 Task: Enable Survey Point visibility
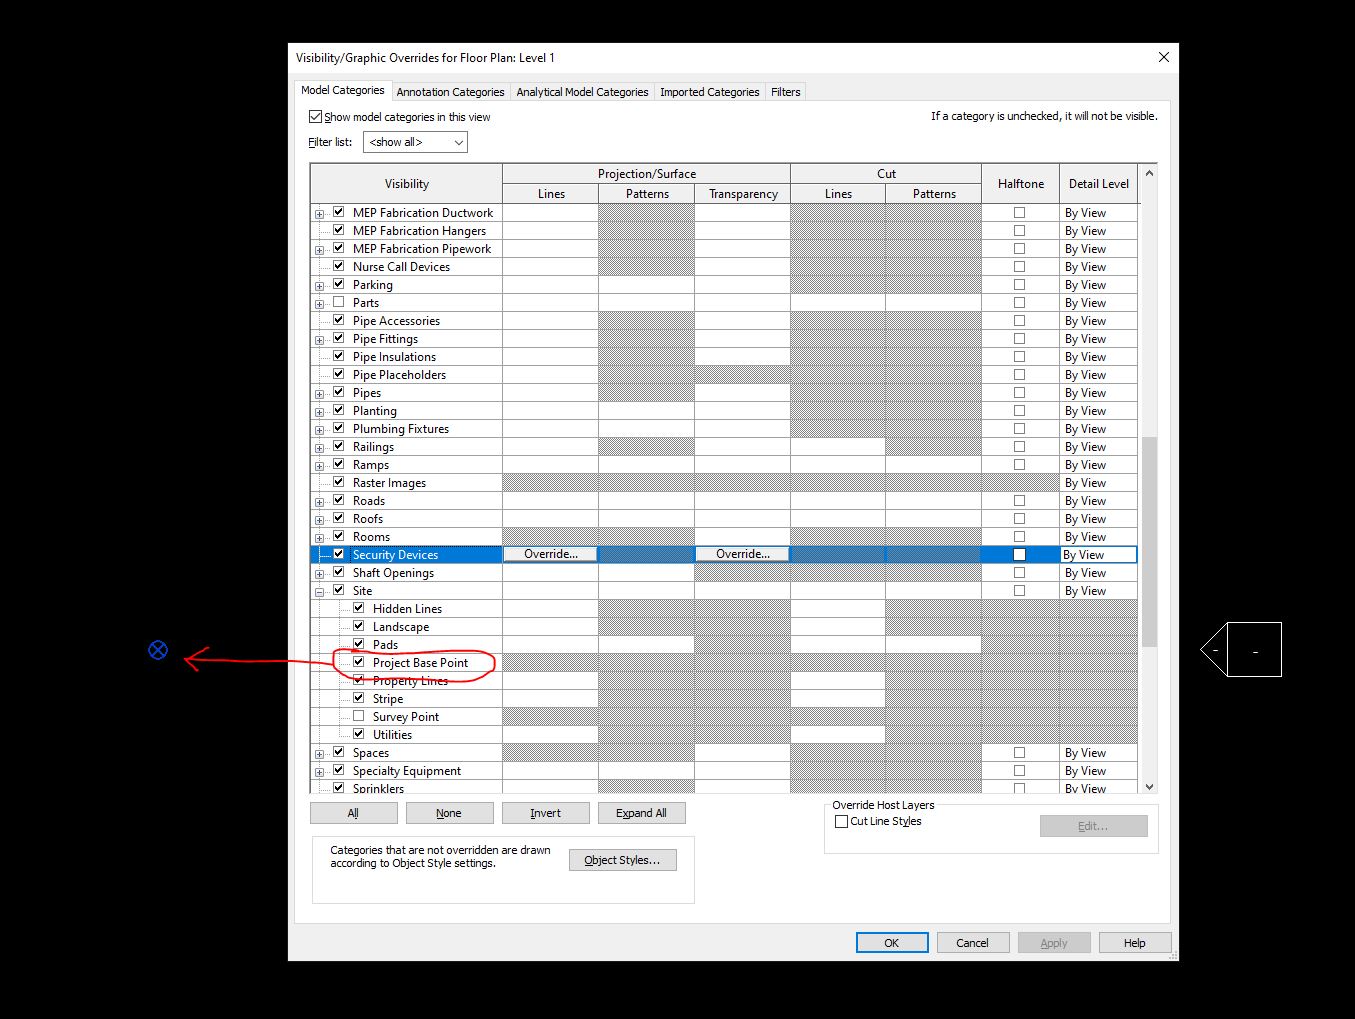point(358,716)
